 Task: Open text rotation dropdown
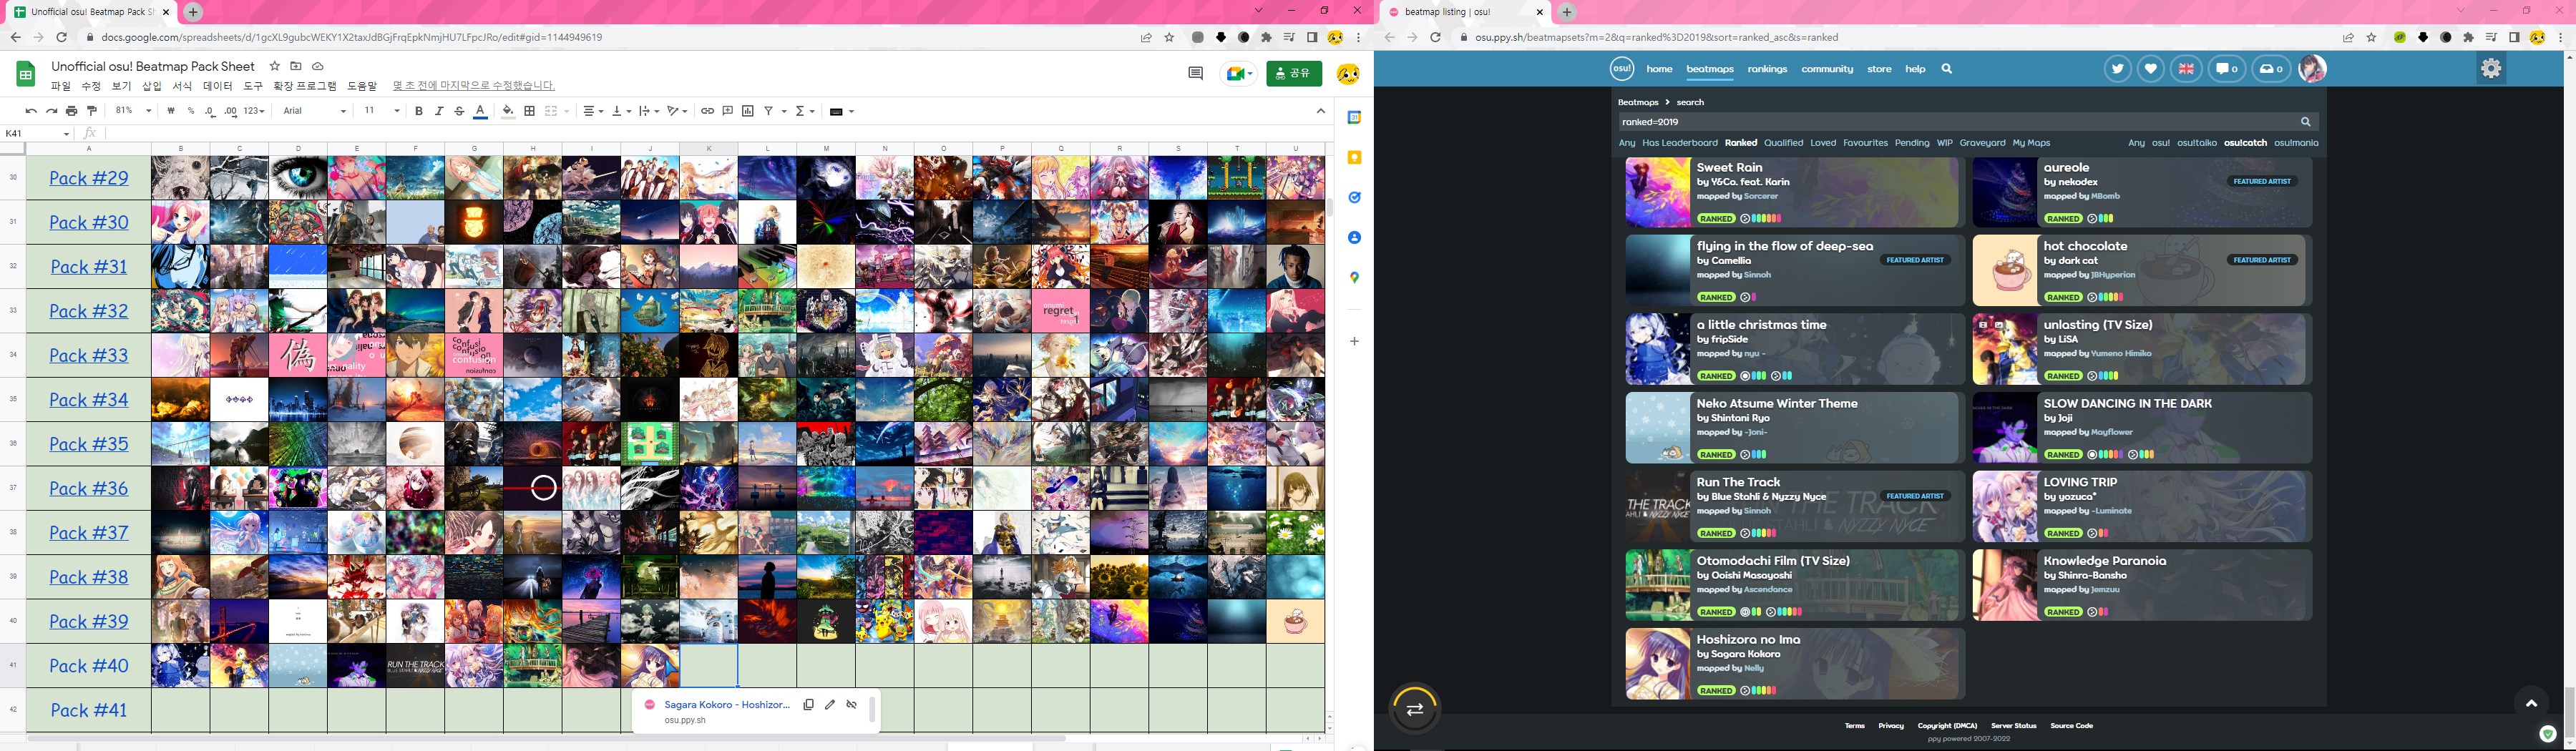(677, 111)
